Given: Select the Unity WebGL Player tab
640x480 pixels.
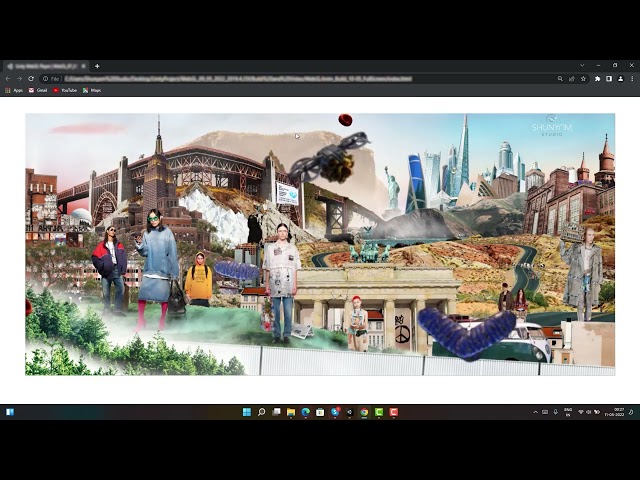Looking at the screenshot, I should tap(46, 66).
